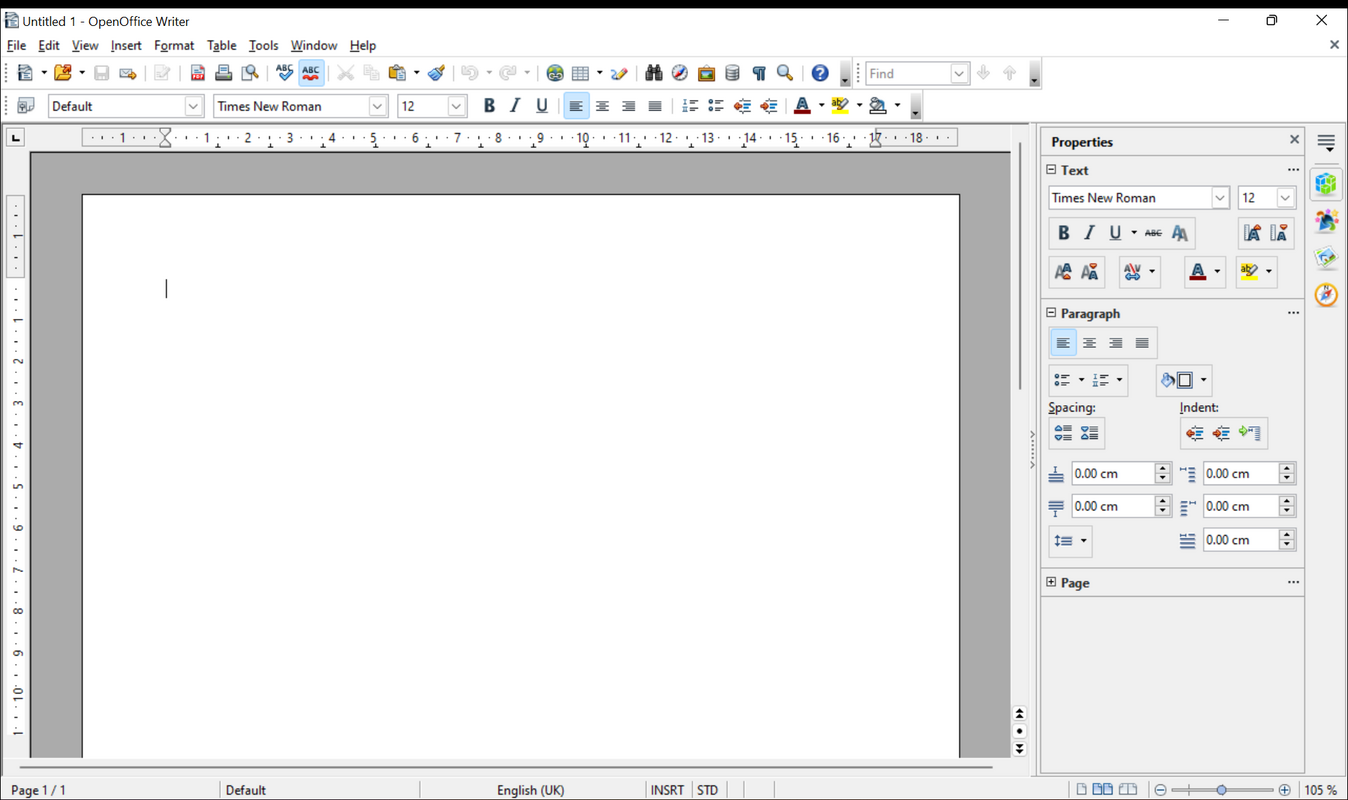Click sidebar Font Color swatch button
1348x800 pixels.
(1198, 271)
